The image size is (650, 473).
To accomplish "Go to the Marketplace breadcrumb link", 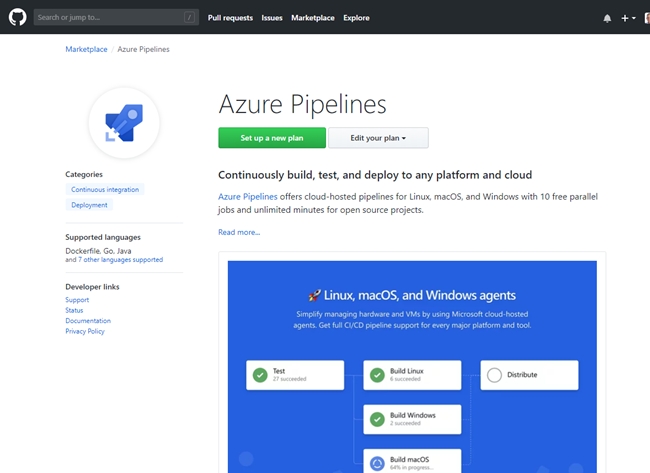I will point(86,49).
